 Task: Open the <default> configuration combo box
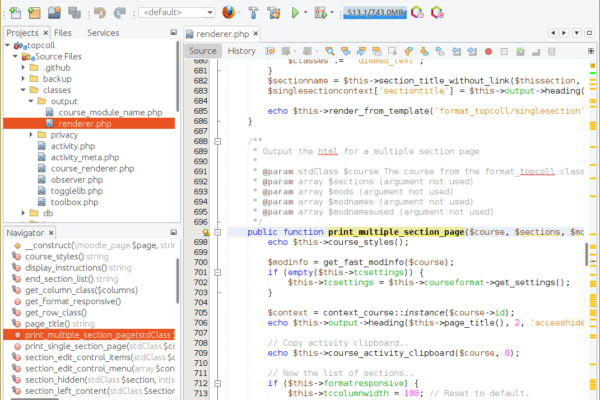[177, 13]
